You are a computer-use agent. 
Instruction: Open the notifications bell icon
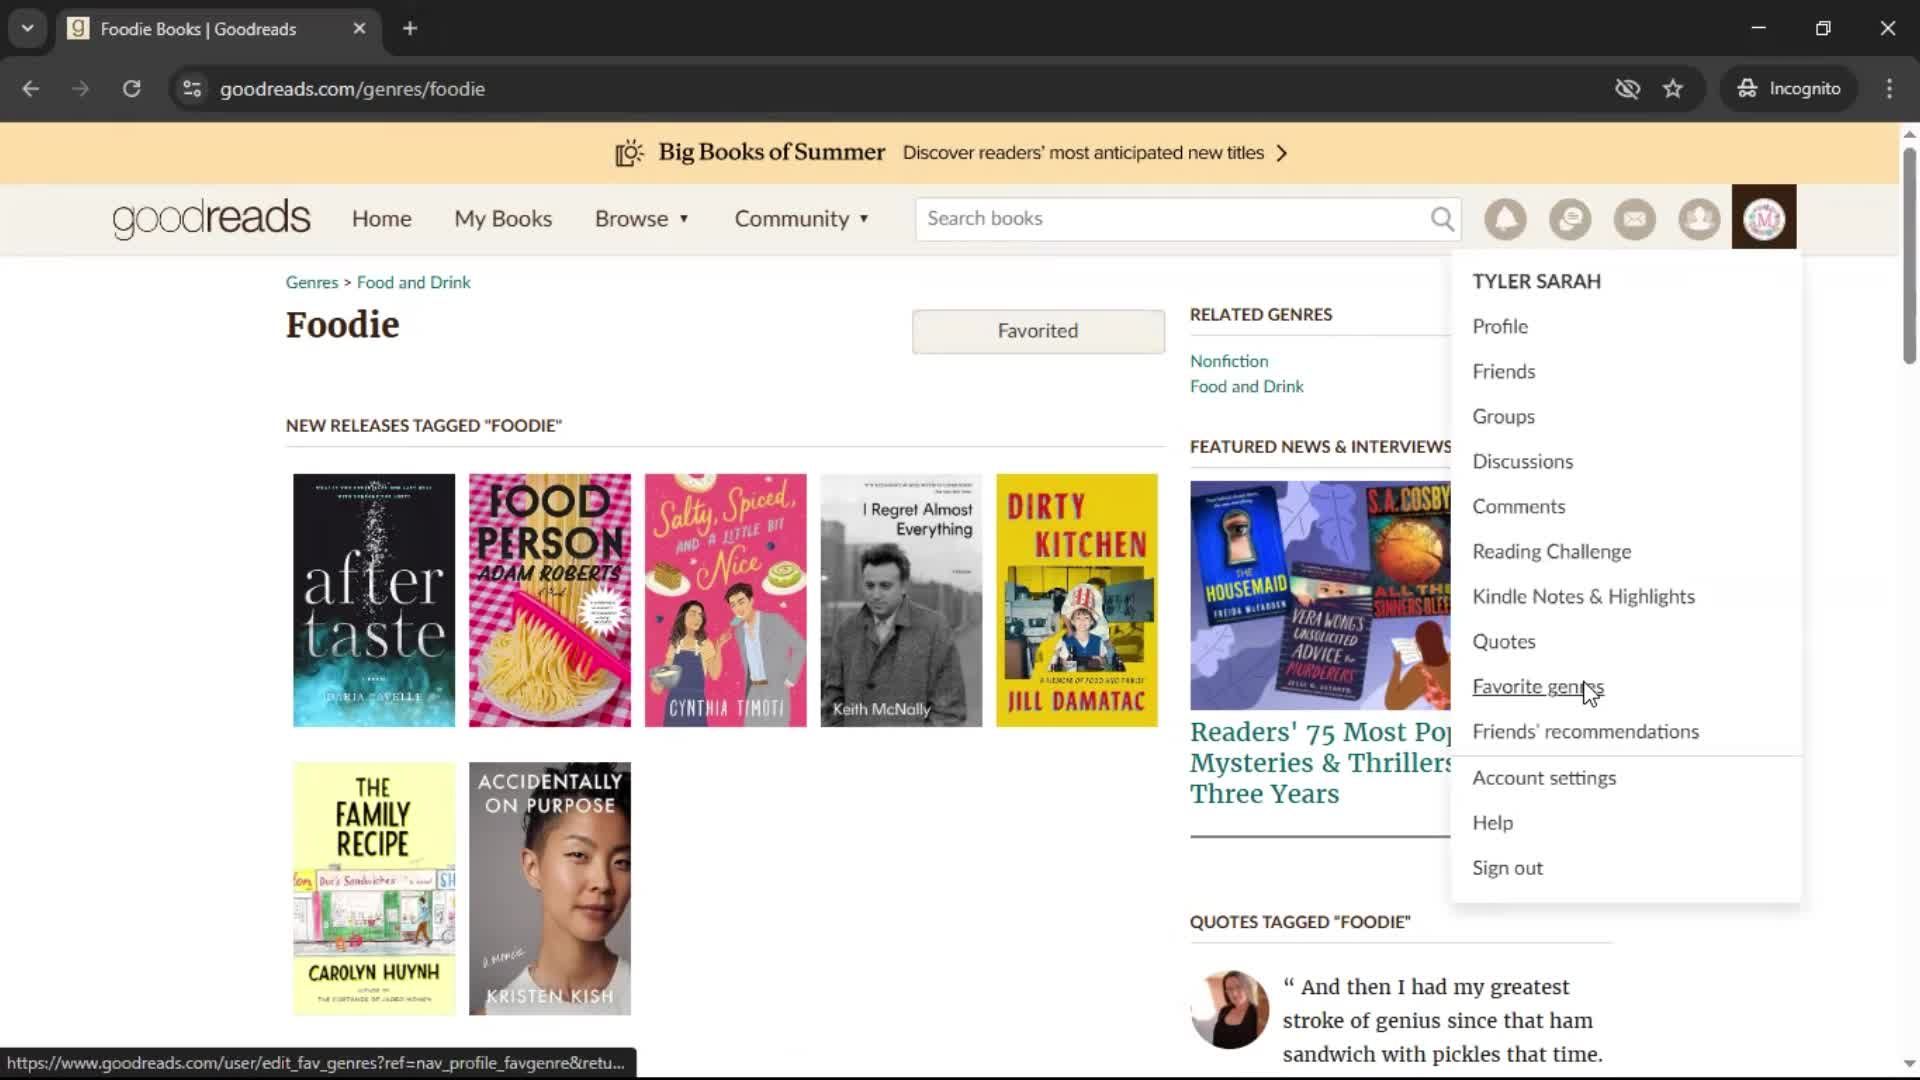pos(1505,219)
